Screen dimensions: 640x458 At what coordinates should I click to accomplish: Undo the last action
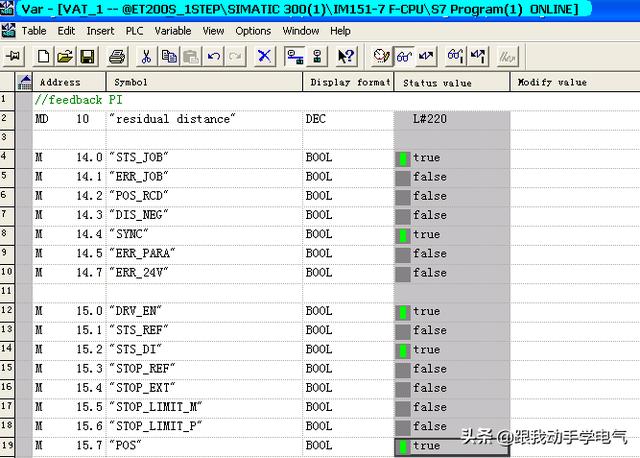point(213,56)
